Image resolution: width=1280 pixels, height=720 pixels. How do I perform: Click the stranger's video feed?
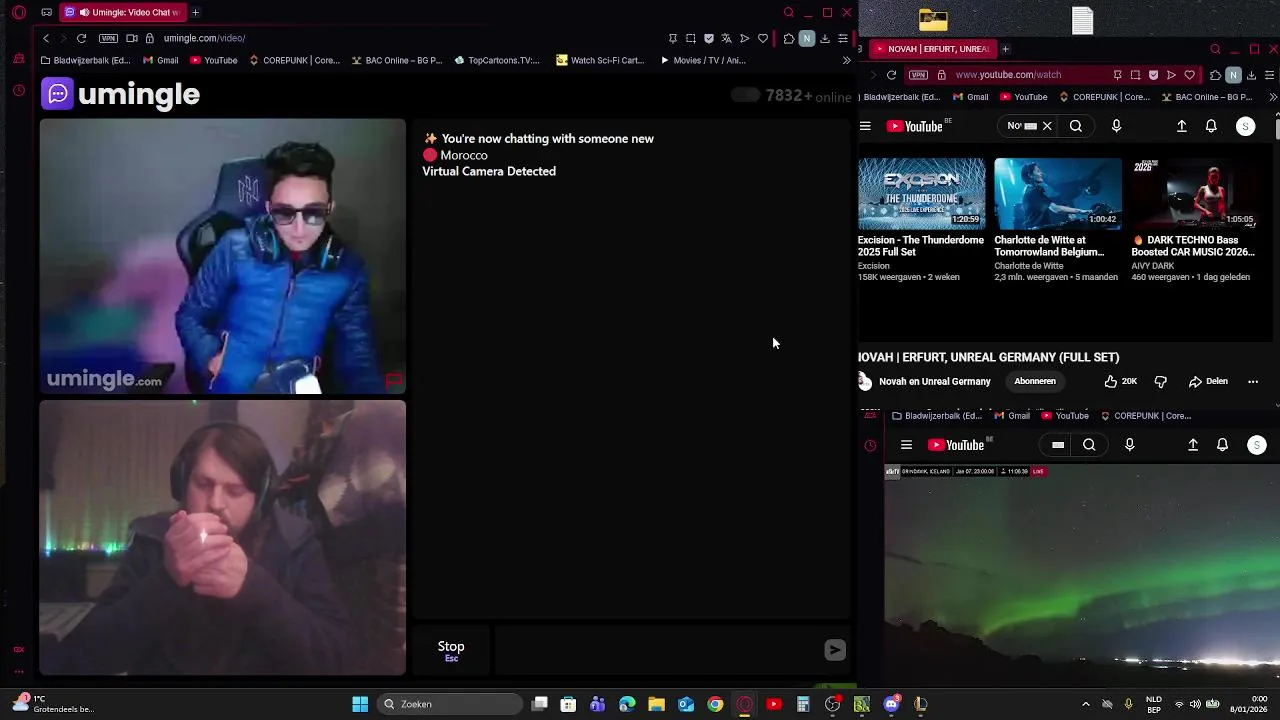tap(223, 257)
